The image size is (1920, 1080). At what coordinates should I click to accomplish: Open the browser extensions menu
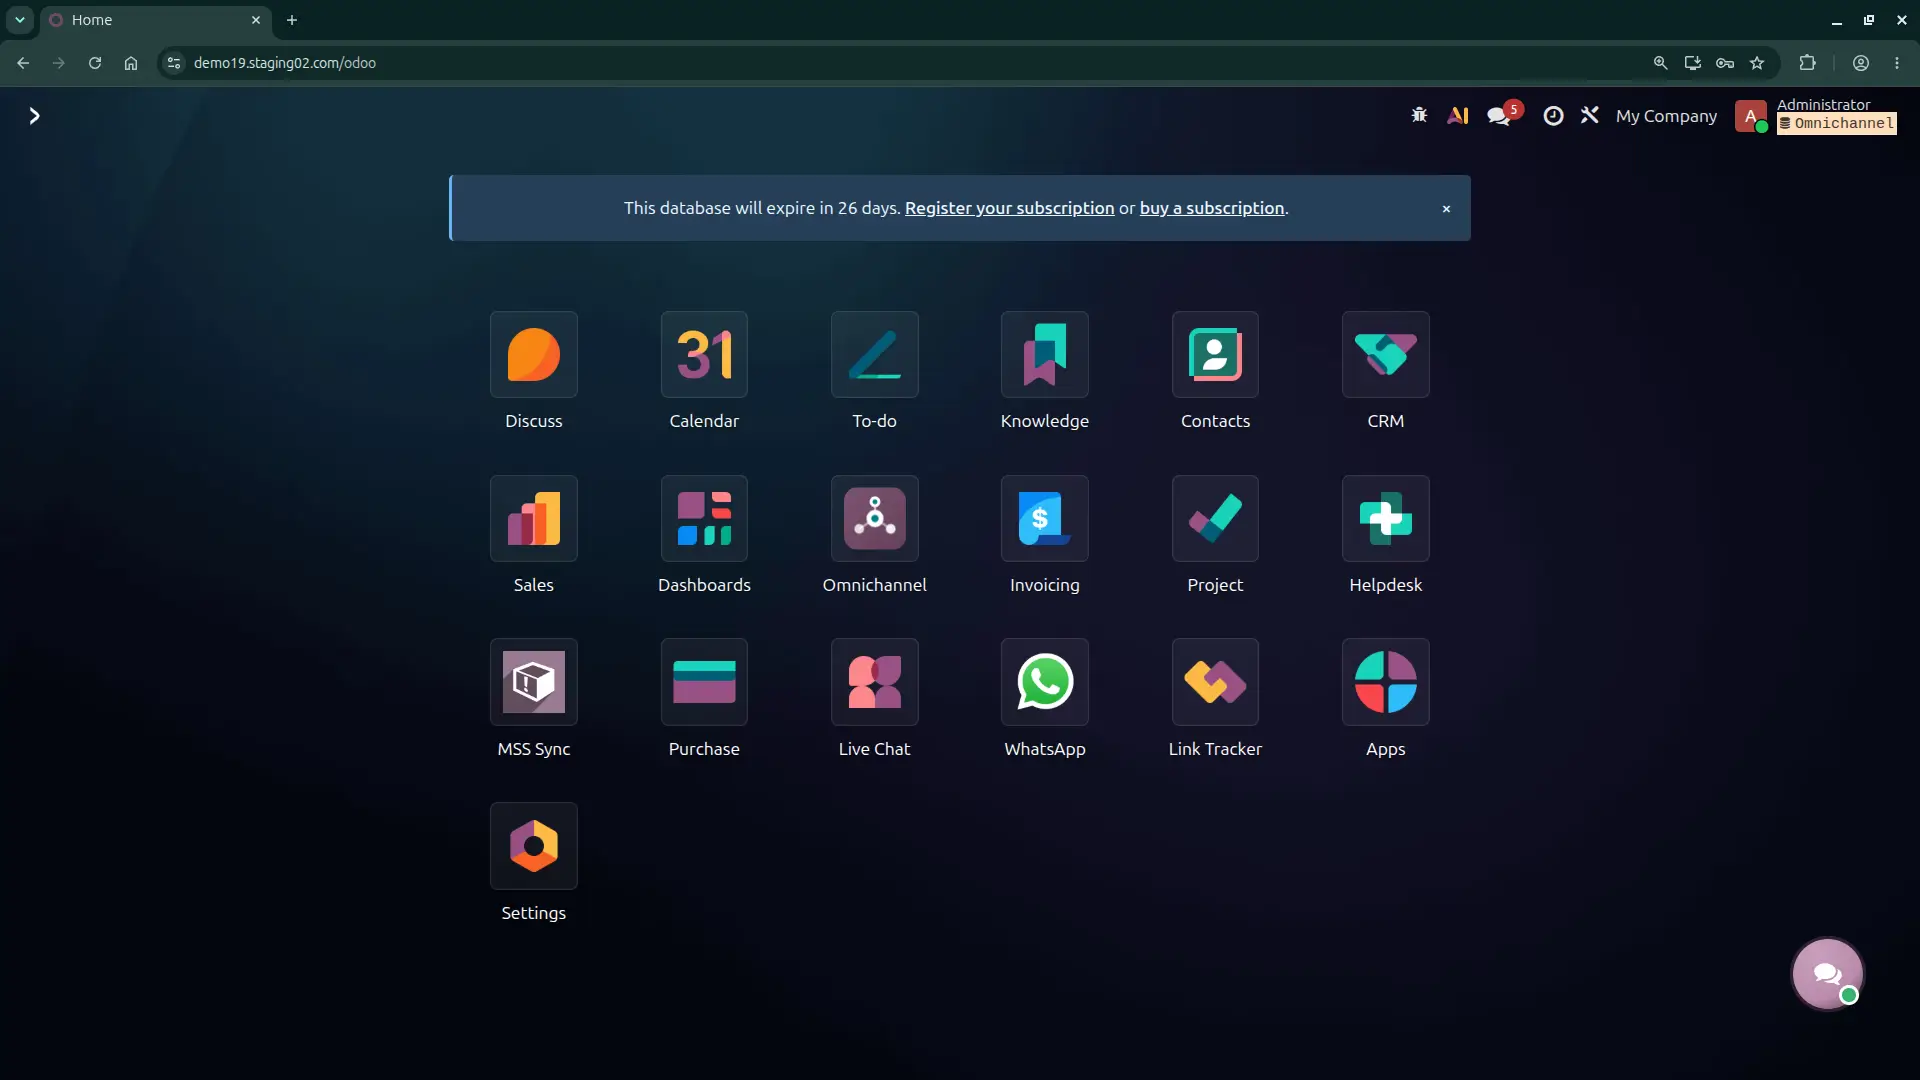(x=1808, y=63)
